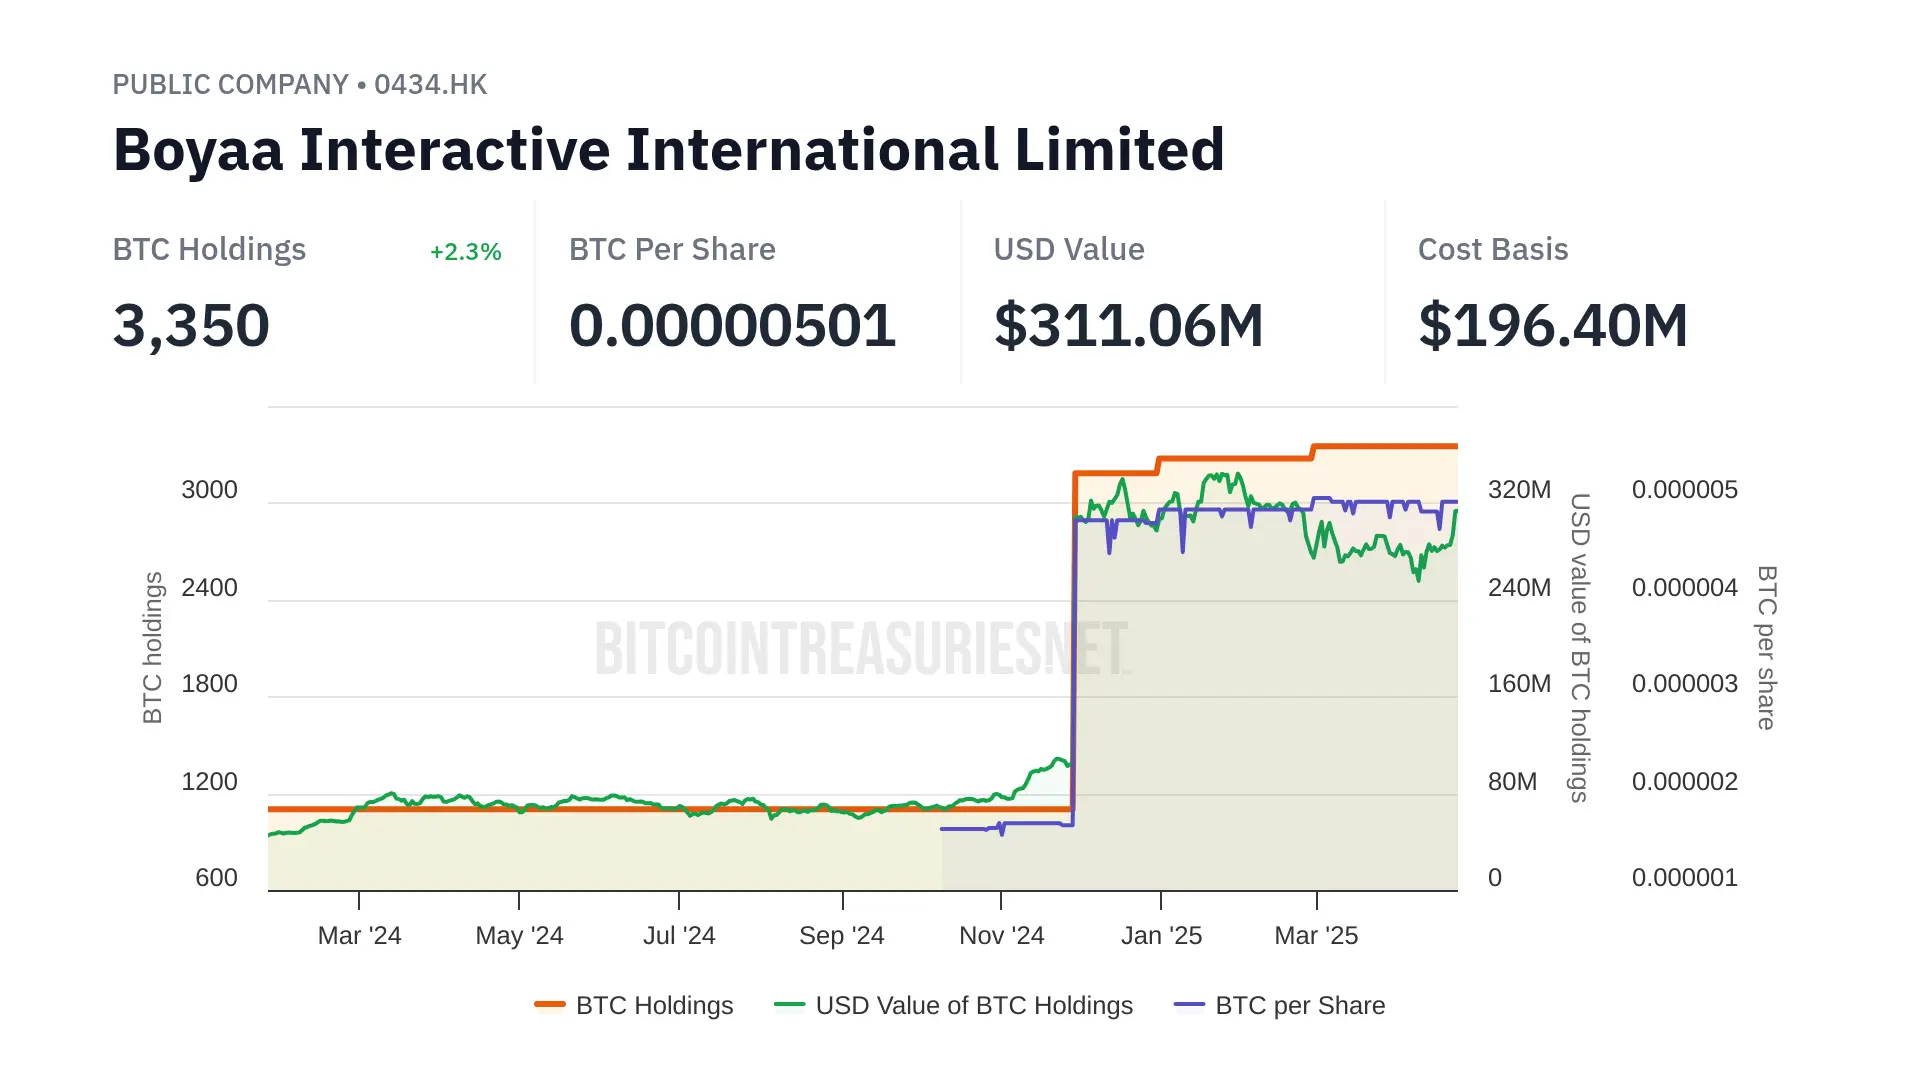This screenshot has width=1920, height=1080.
Task: Click the orange BTC Holdings legend swatch
Action: pyautogui.click(x=550, y=1004)
